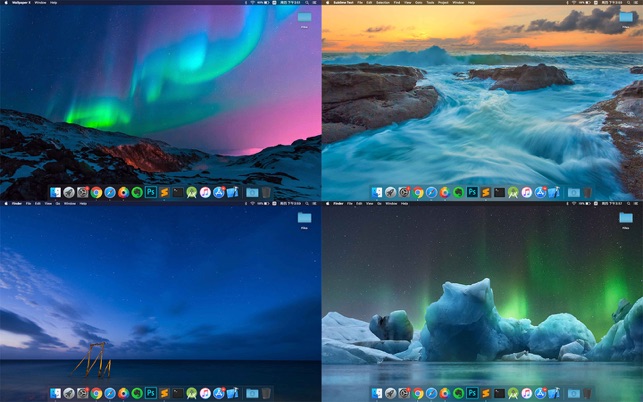Viewport: 643px width, 402px height.
Task: Open Sublime Text in the bottom-left desktop's dock
Action: [x=165, y=393]
